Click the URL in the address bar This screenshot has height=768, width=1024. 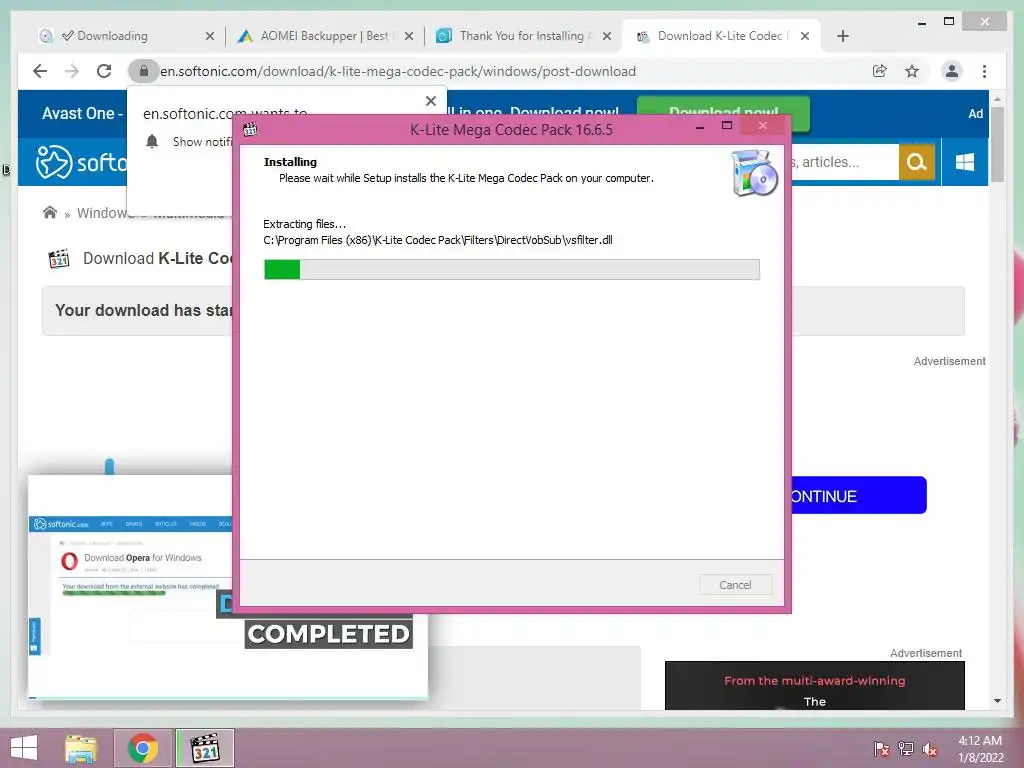click(x=398, y=71)
